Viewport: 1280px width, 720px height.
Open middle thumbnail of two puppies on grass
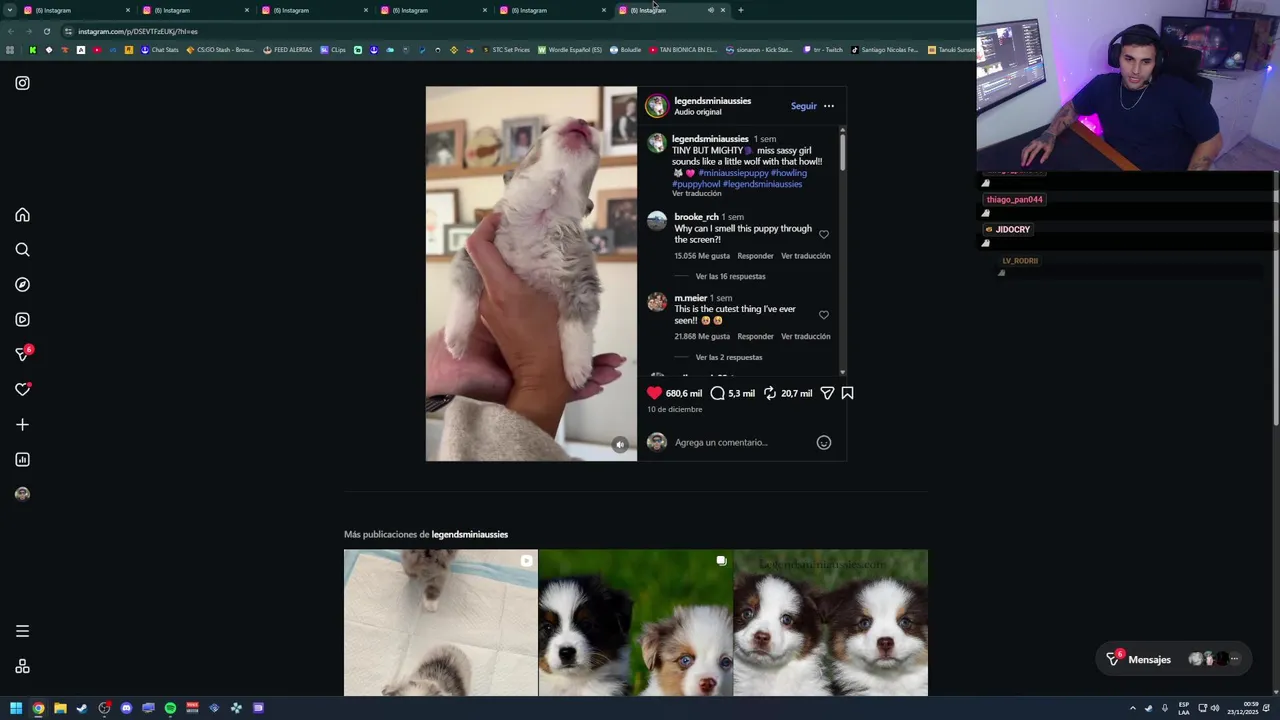[636, 622]
